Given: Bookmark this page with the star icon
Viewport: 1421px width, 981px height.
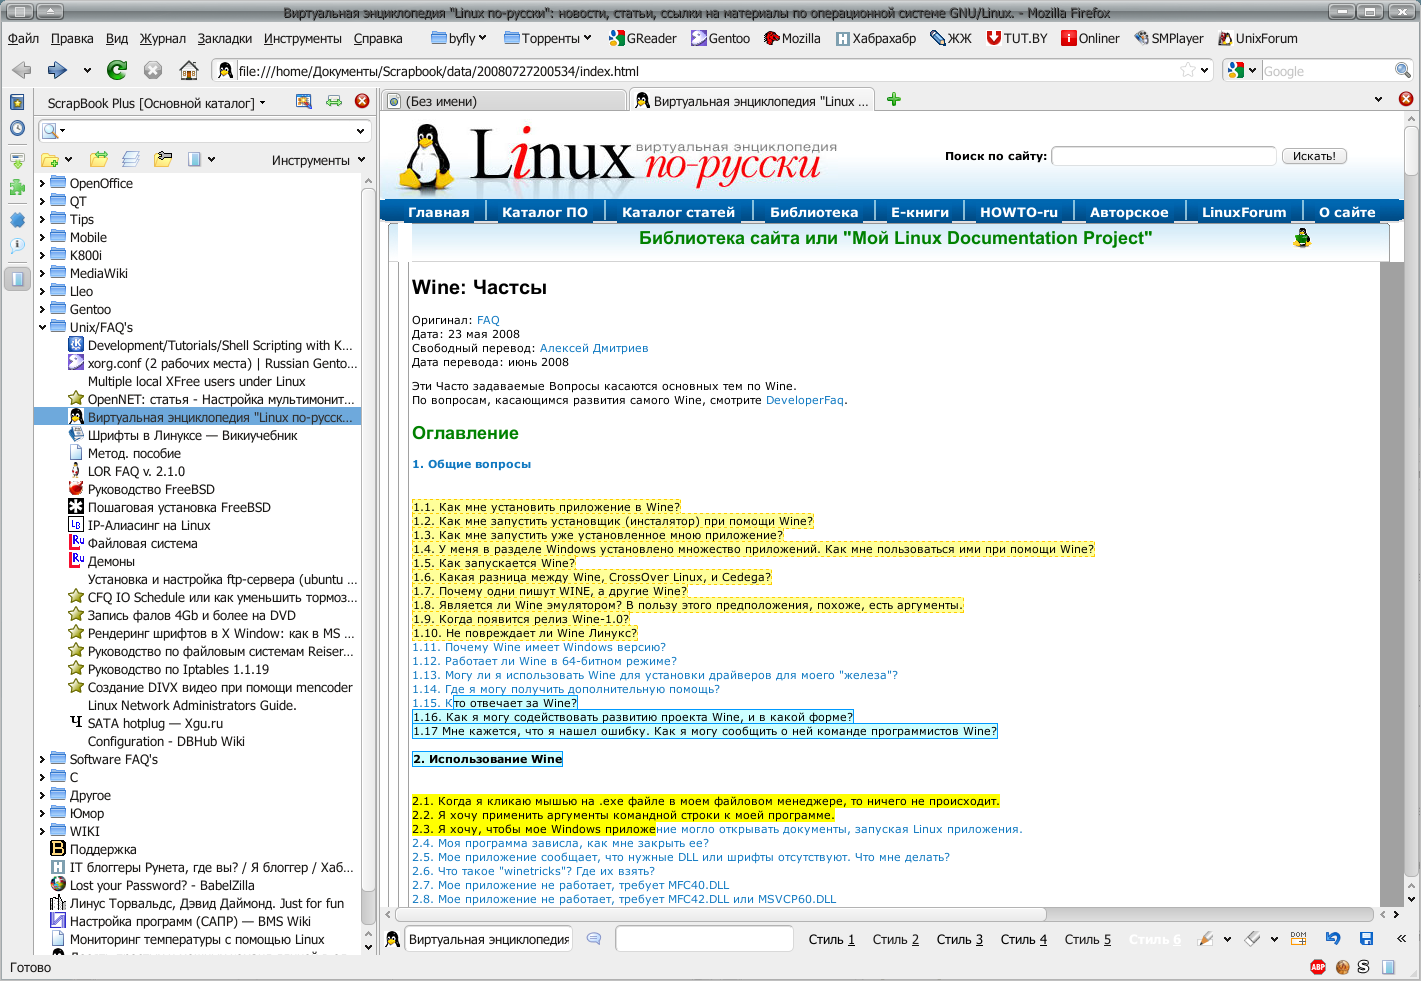Looking at the screenshot, I should point(1188,70).
